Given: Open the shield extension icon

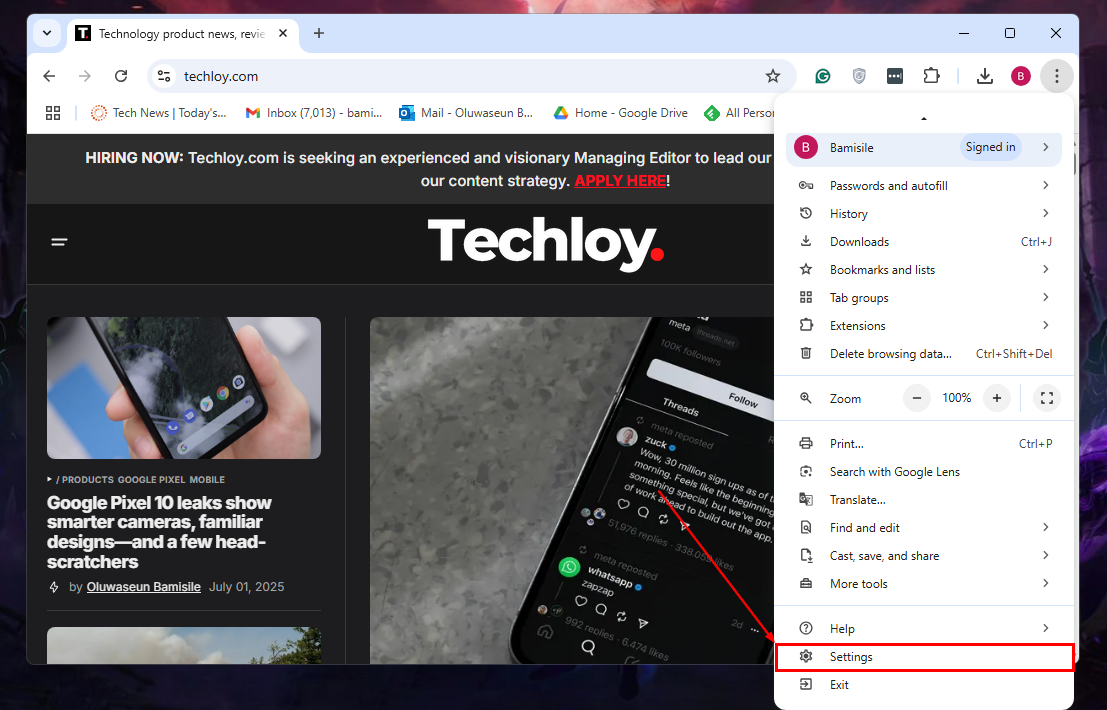Looking at the screenshot, I should point(858,76).
